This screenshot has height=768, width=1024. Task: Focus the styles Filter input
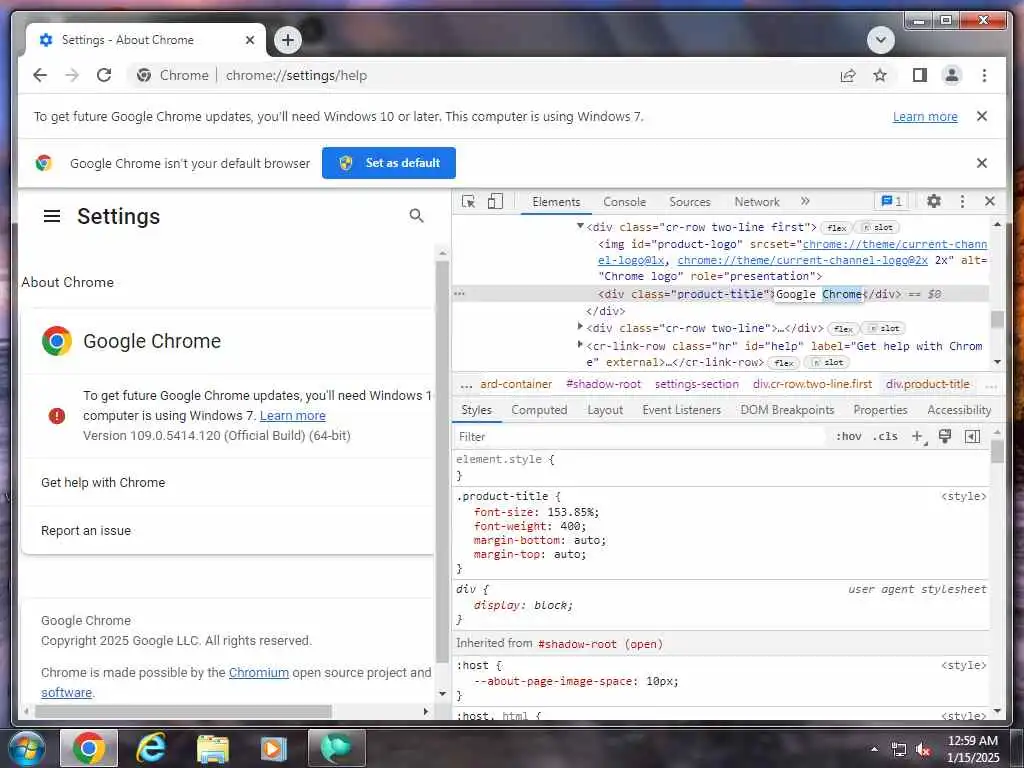(x=640, y=436)
